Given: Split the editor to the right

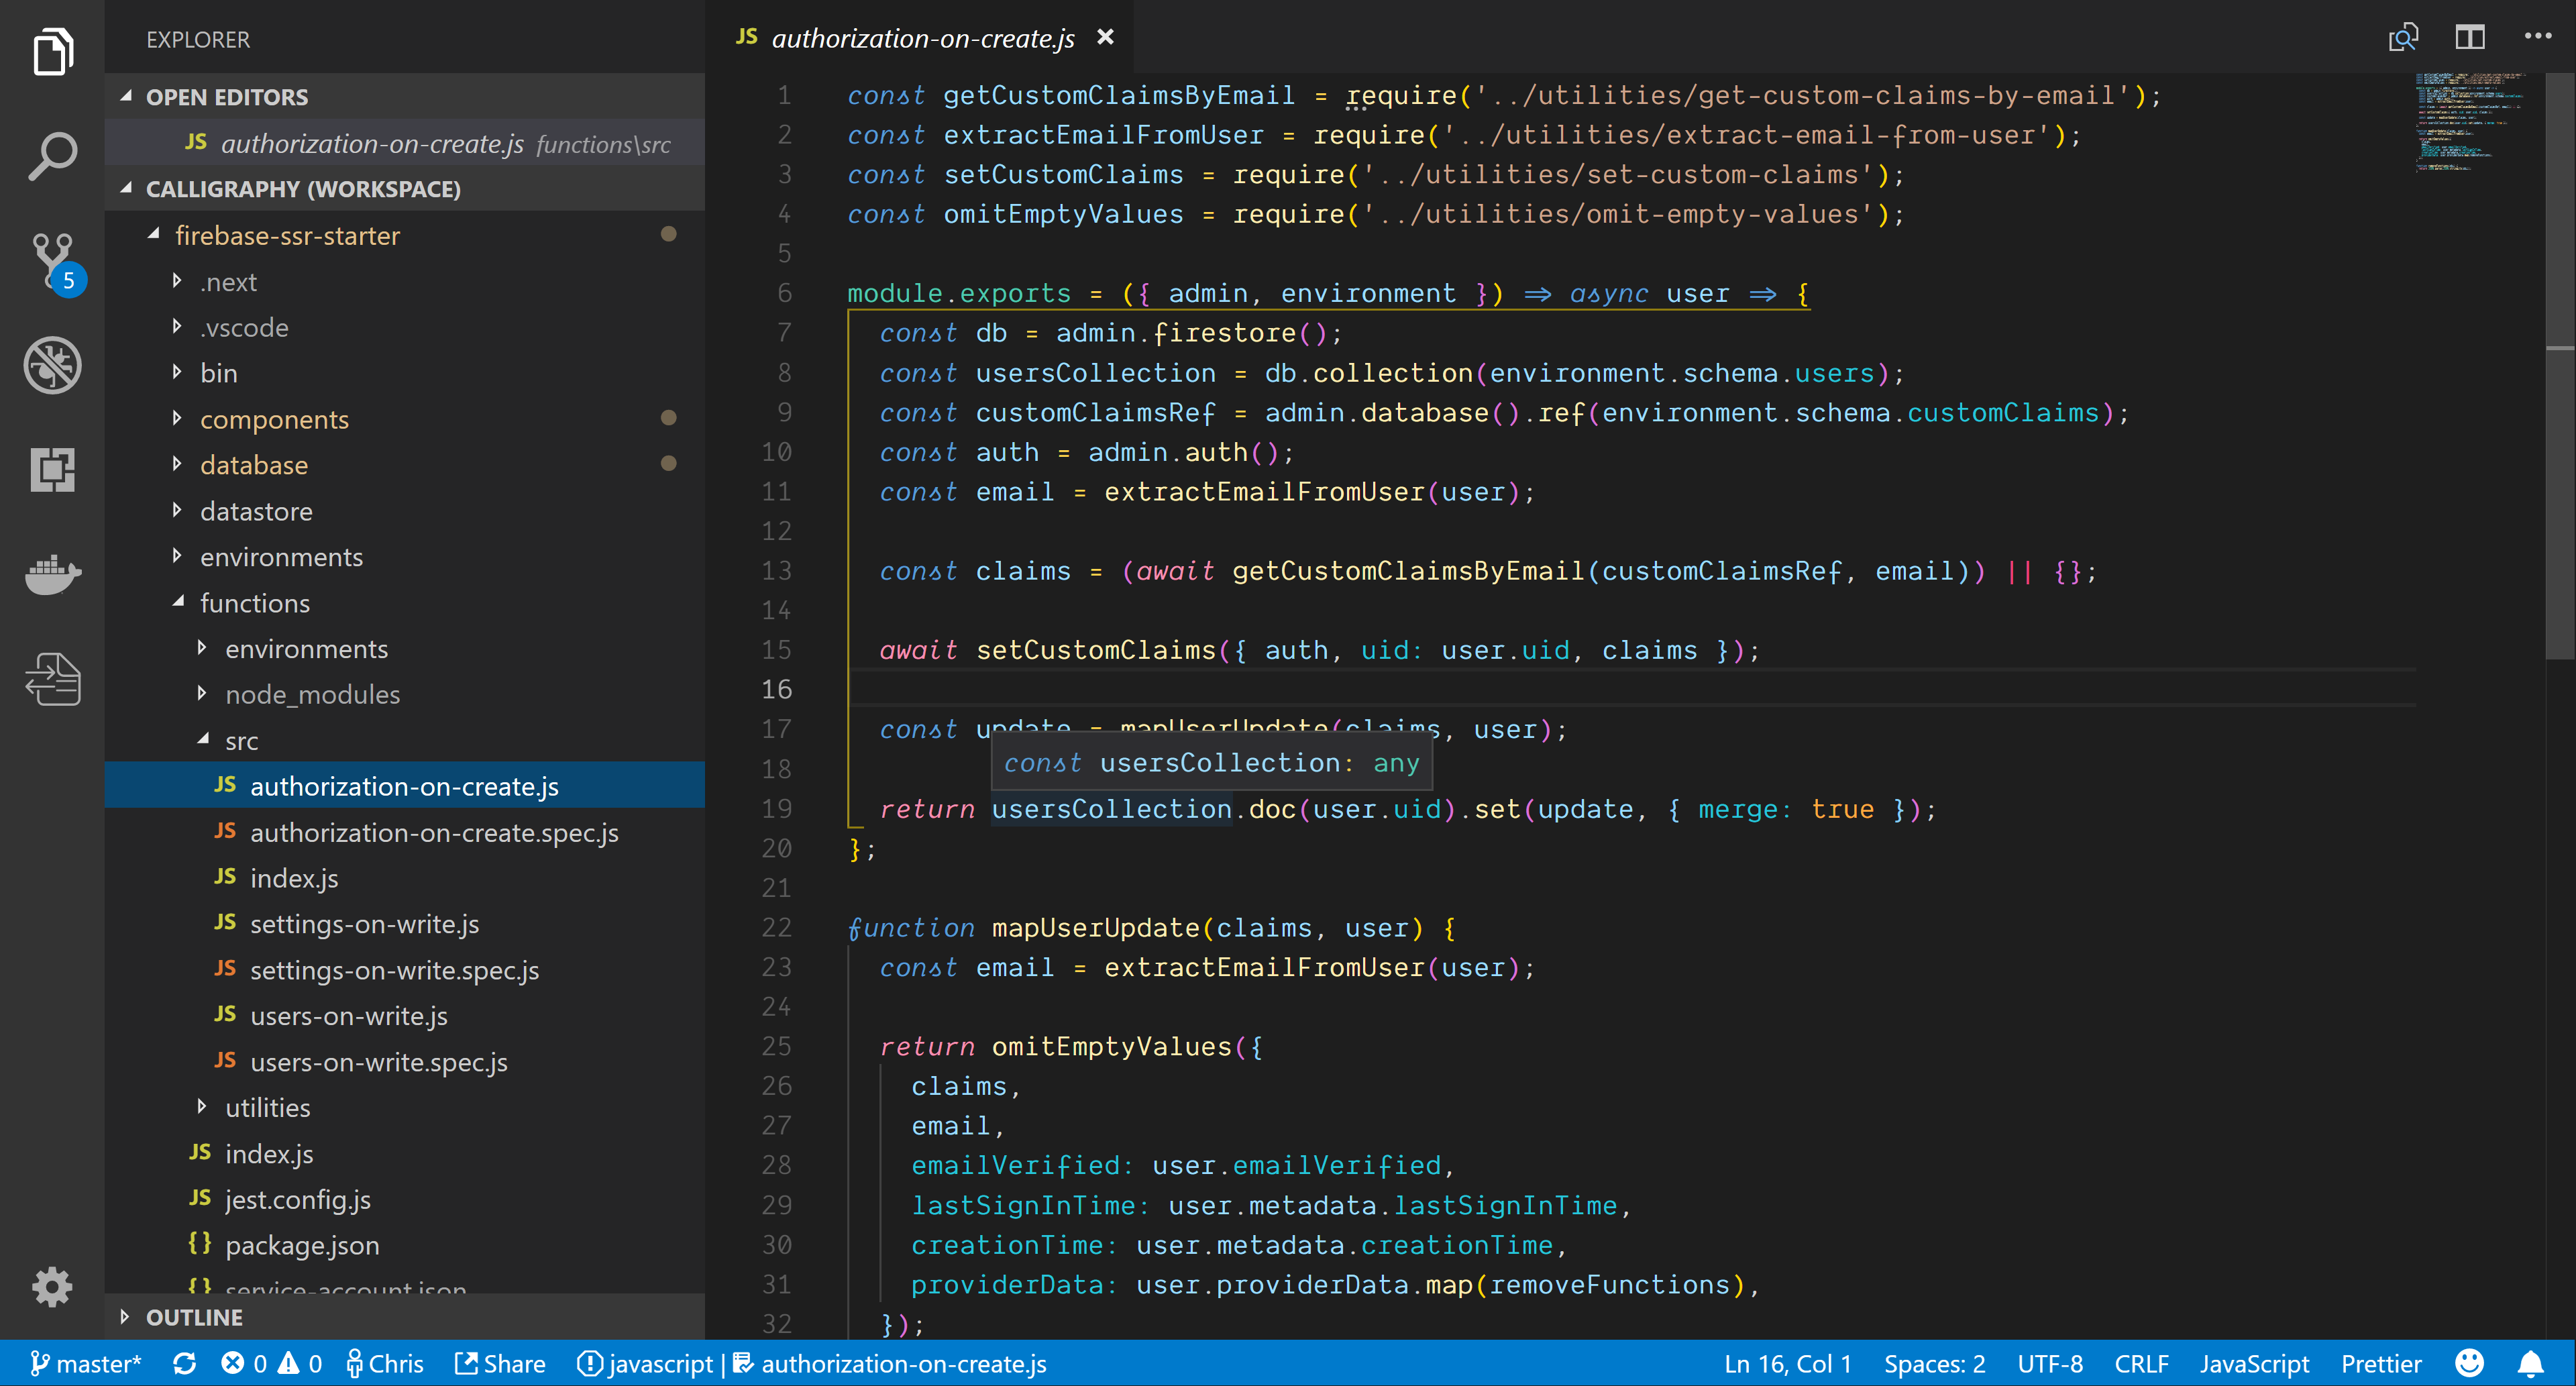Looking at the screenshot, I should click(x=2469, y=37).
